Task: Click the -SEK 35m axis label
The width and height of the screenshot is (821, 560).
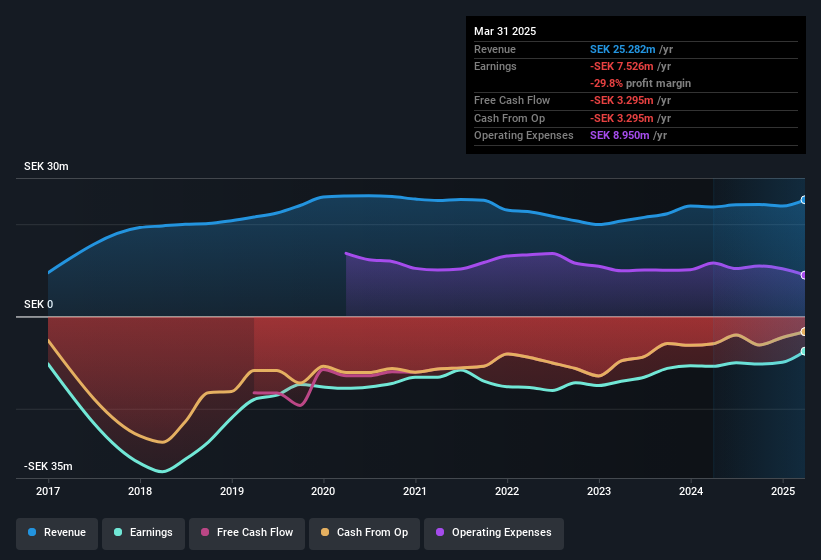Action: click(48, 466)
